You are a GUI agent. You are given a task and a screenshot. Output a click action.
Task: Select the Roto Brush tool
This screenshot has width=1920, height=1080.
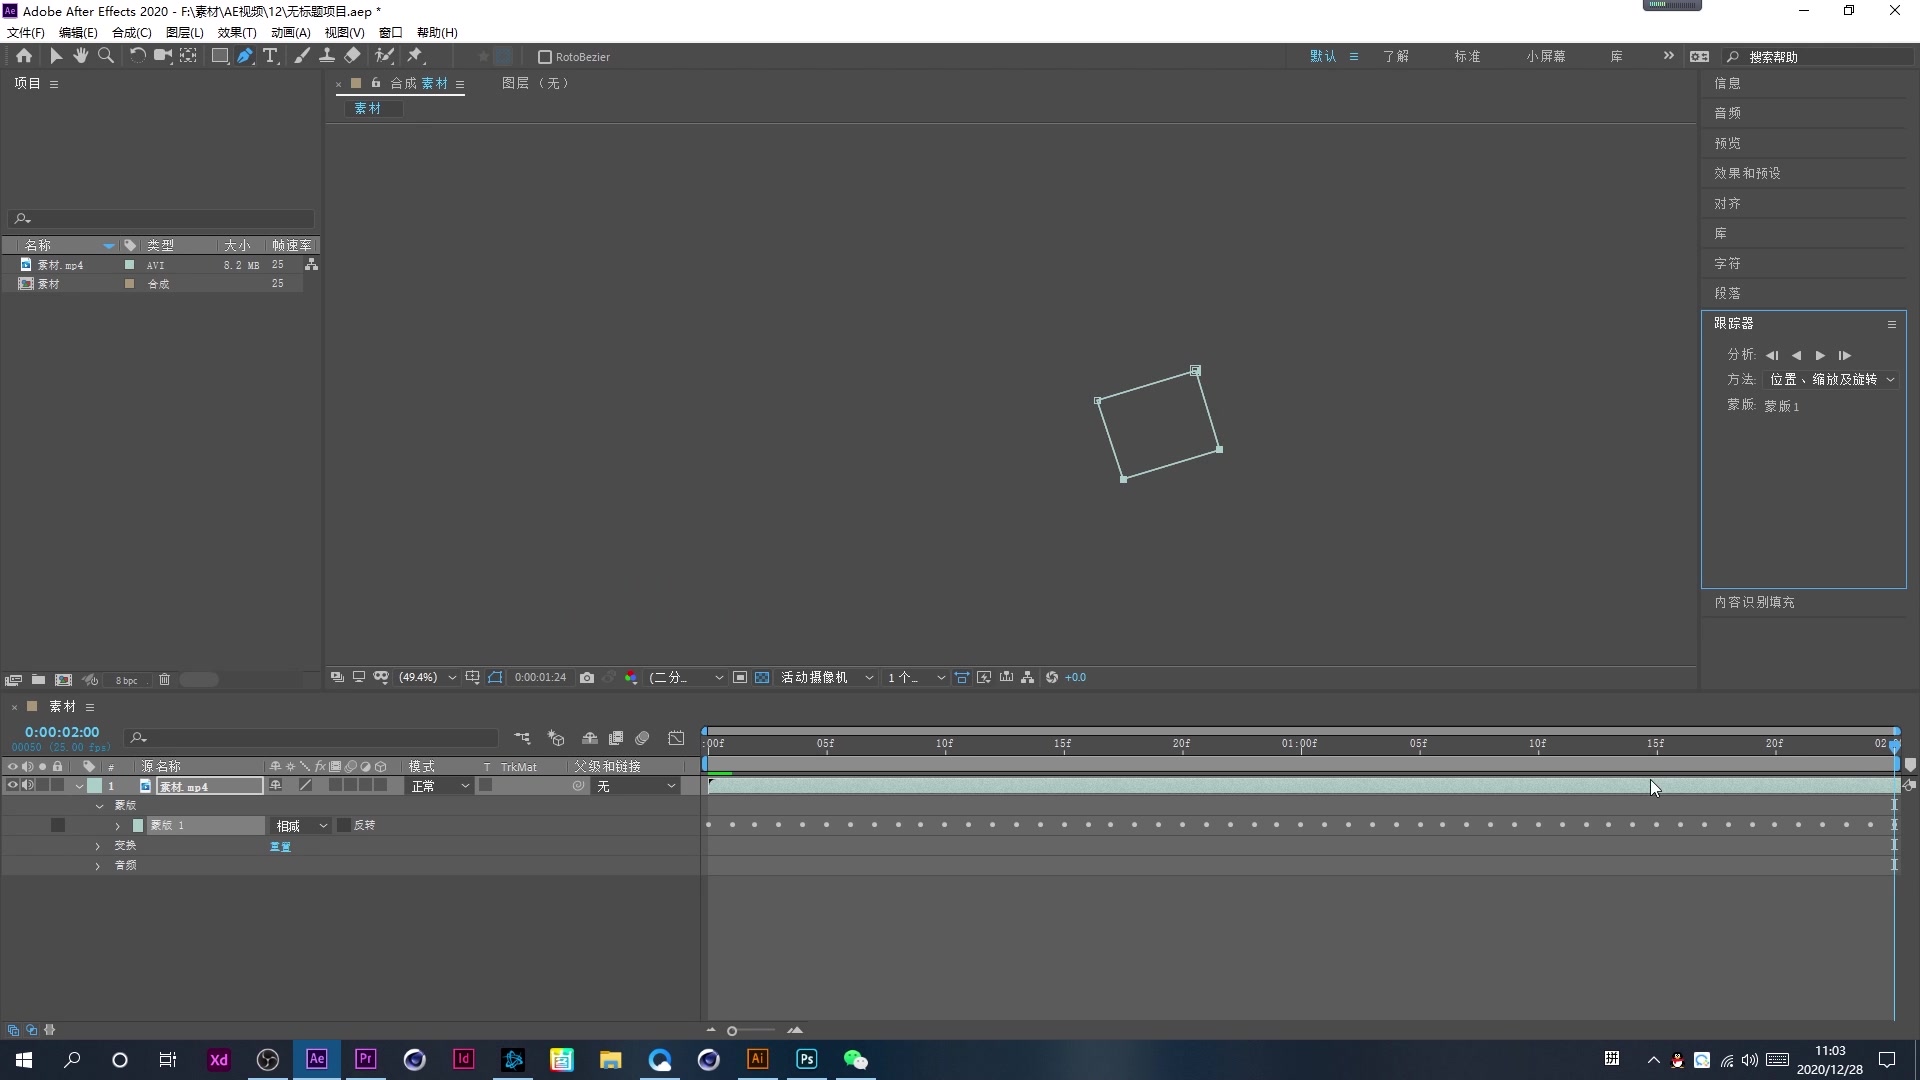coord(384,56)
